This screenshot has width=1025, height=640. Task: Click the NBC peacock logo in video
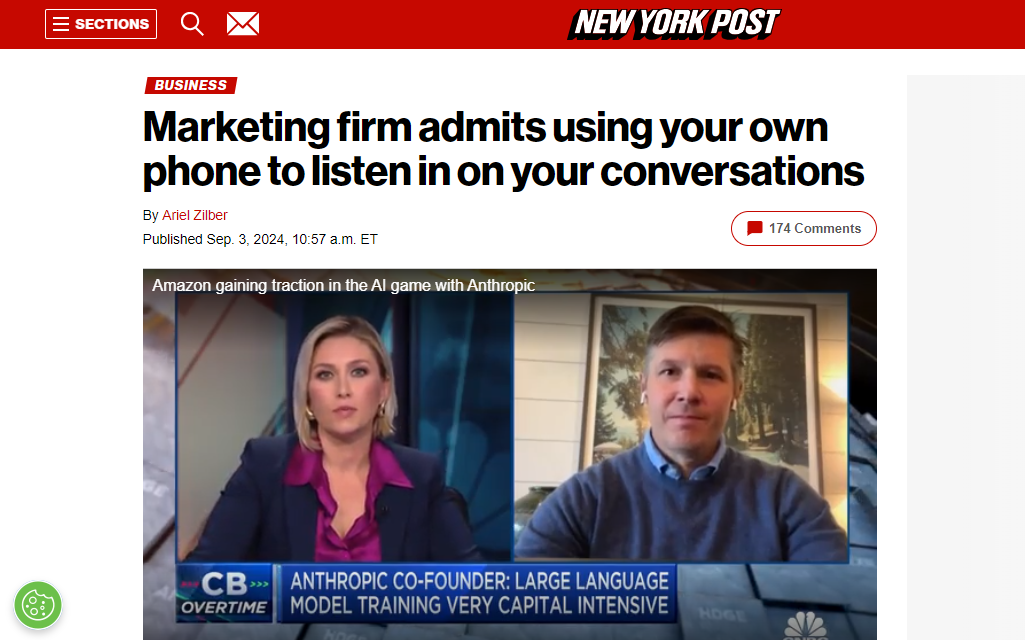point(806,626)
